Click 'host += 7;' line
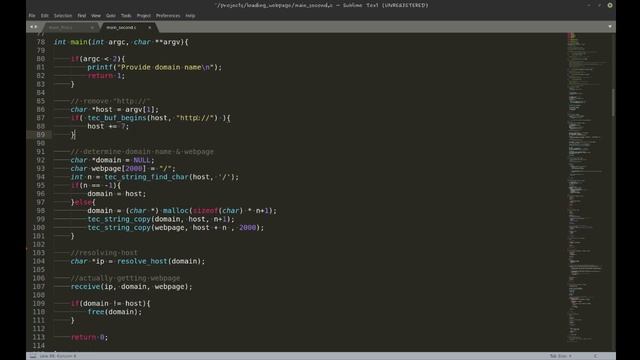Image resolution: width=640 pixels, height=360 pixels. tap(108, 127)
